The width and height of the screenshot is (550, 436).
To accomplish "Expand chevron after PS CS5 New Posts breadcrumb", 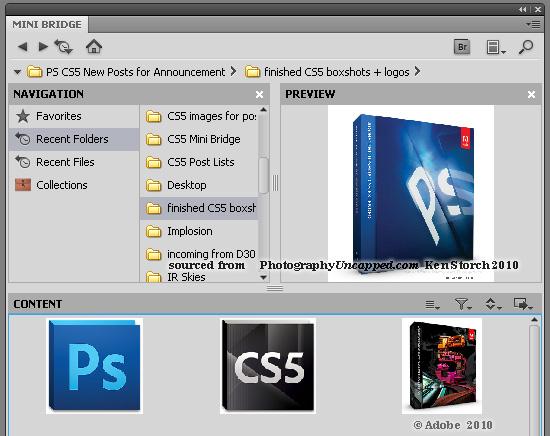I will (x=233, y=72).
